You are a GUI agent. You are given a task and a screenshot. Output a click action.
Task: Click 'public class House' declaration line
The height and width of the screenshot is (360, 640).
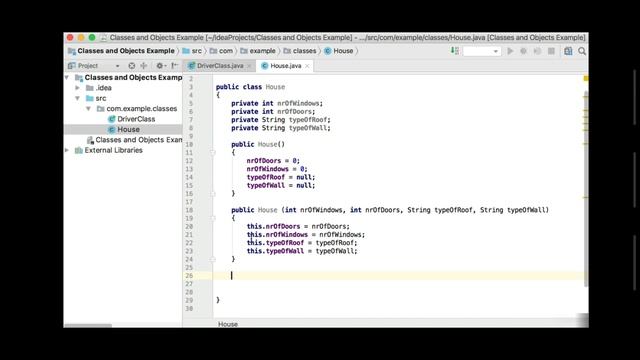pyautogui.click(x=250, y=87)
